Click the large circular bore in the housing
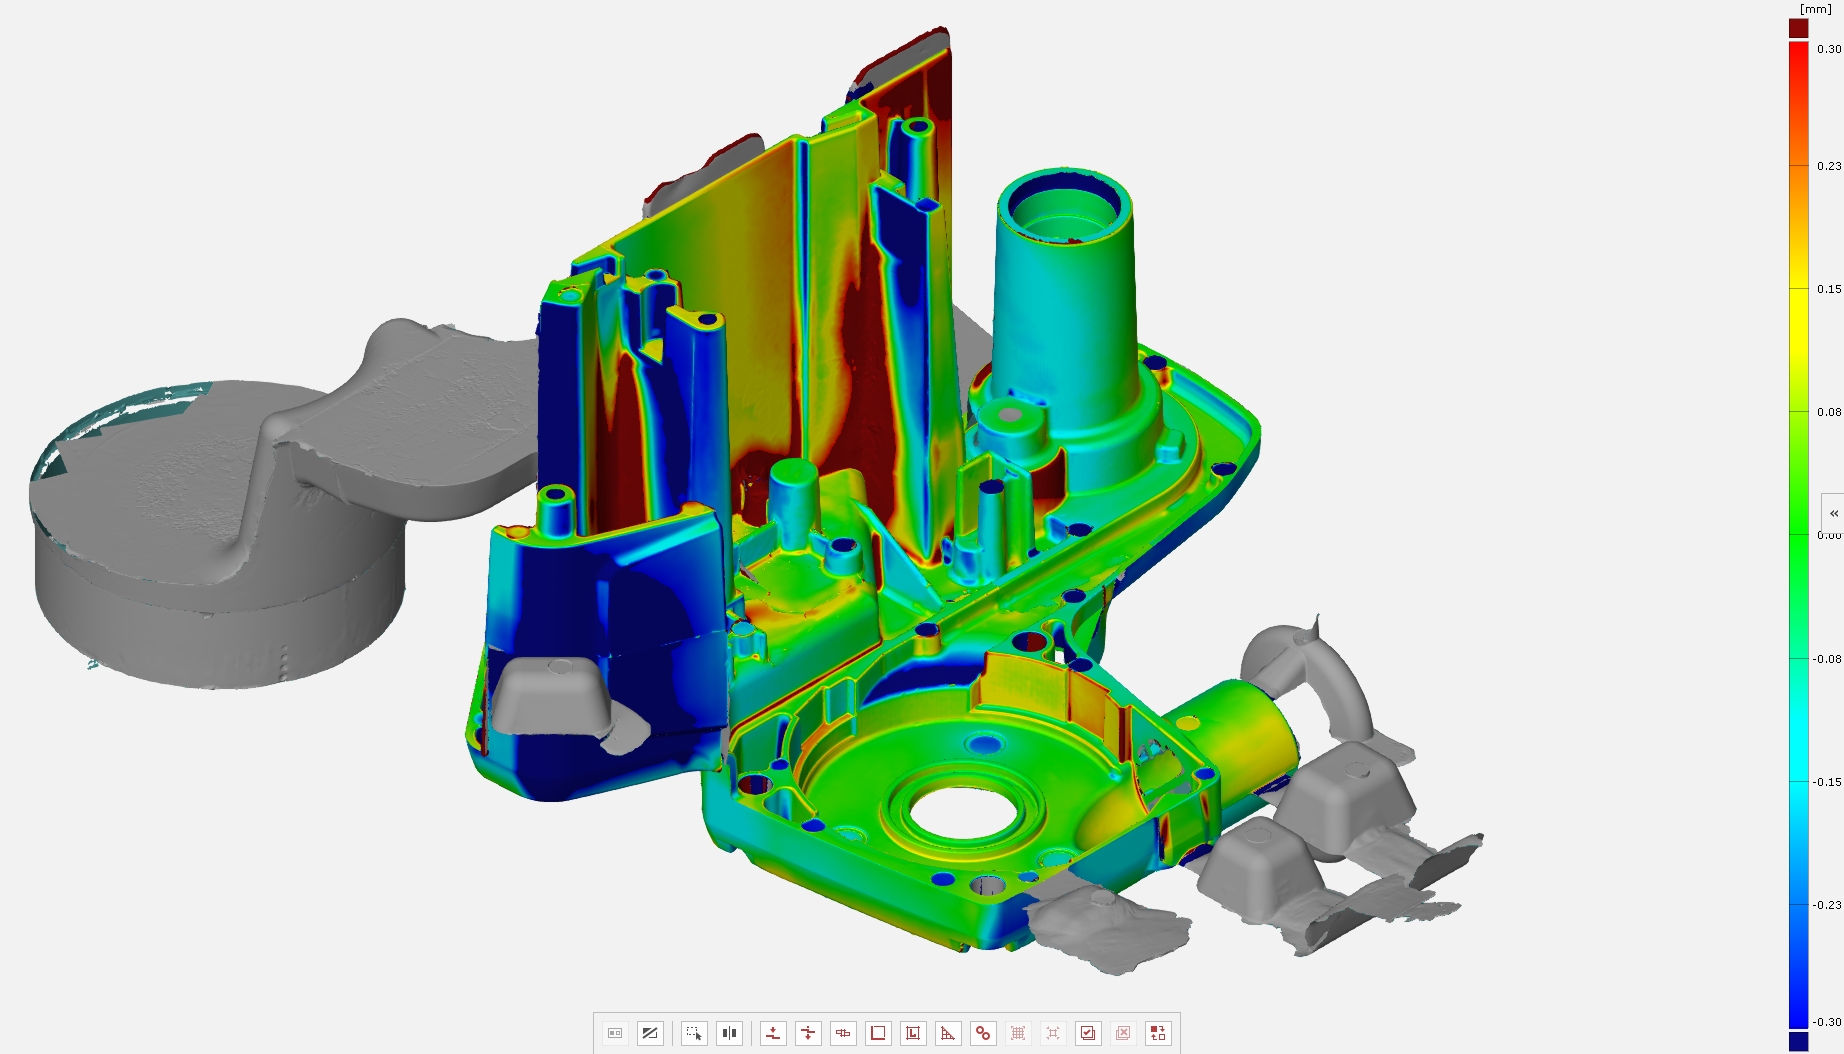Image resolution: width=1844 pixels, height=1054 pixels. (x=963, y=813)
